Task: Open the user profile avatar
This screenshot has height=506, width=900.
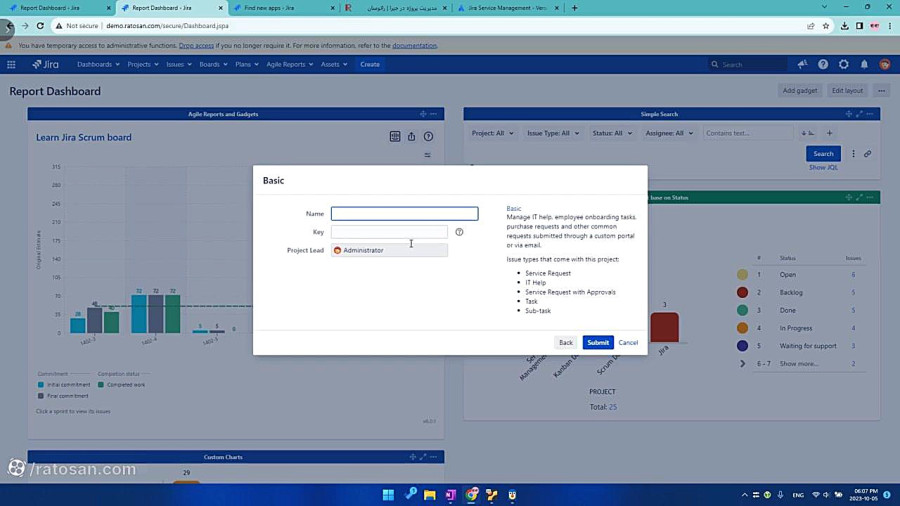Action: pos(885,64)
